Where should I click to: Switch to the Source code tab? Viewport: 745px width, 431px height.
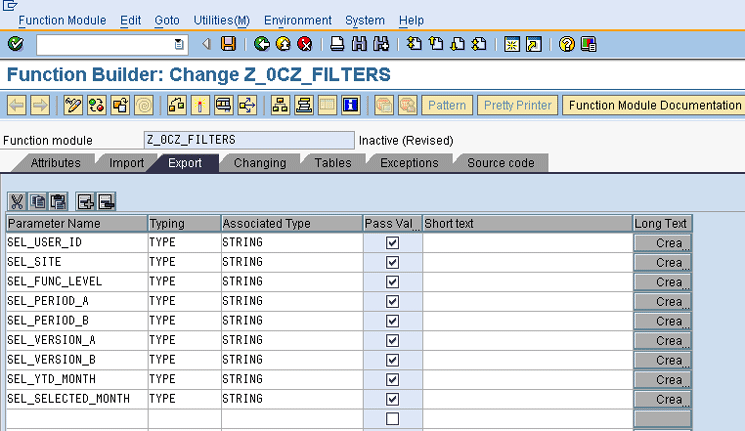coord(500,163)
